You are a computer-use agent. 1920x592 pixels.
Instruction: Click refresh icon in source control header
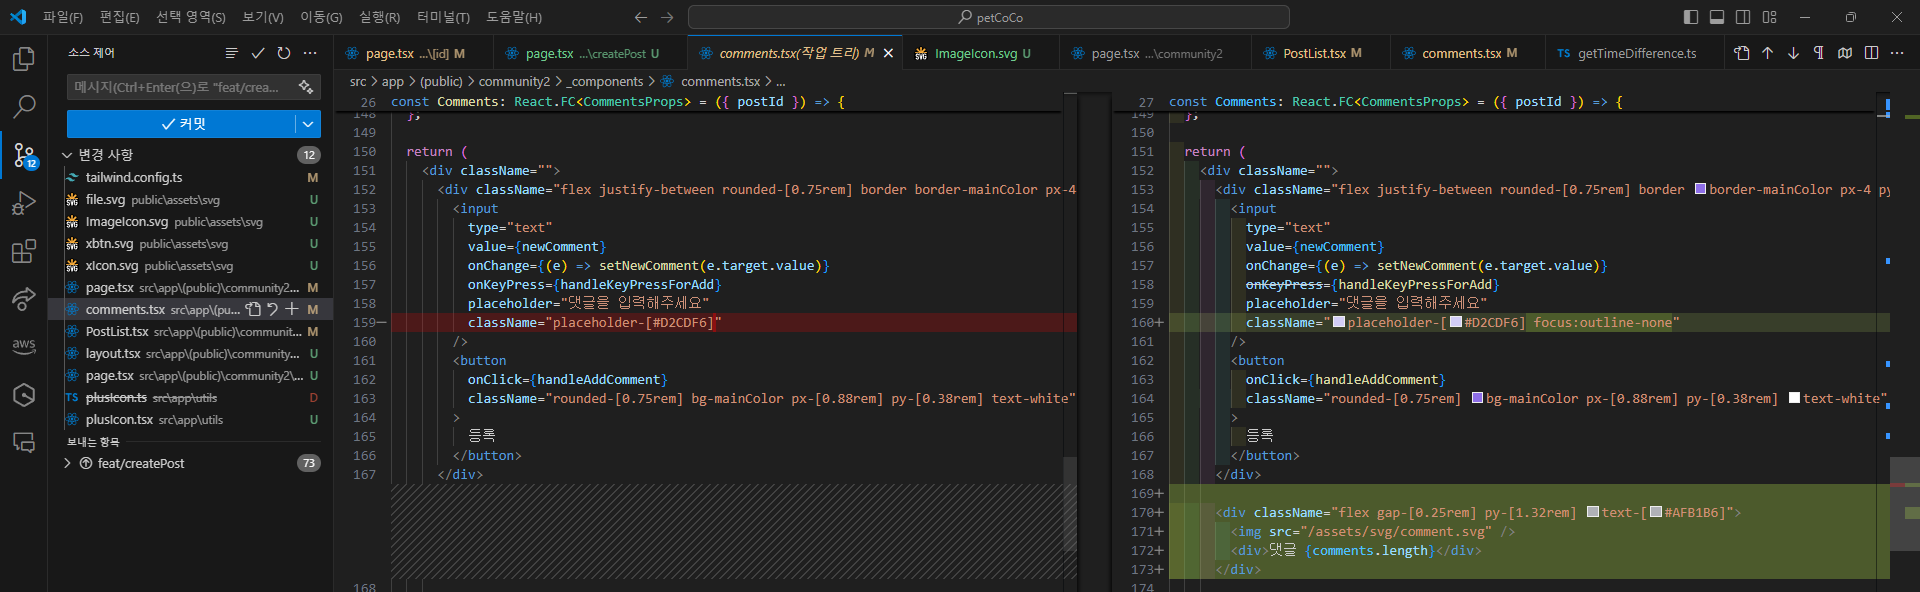coord(284,53)
